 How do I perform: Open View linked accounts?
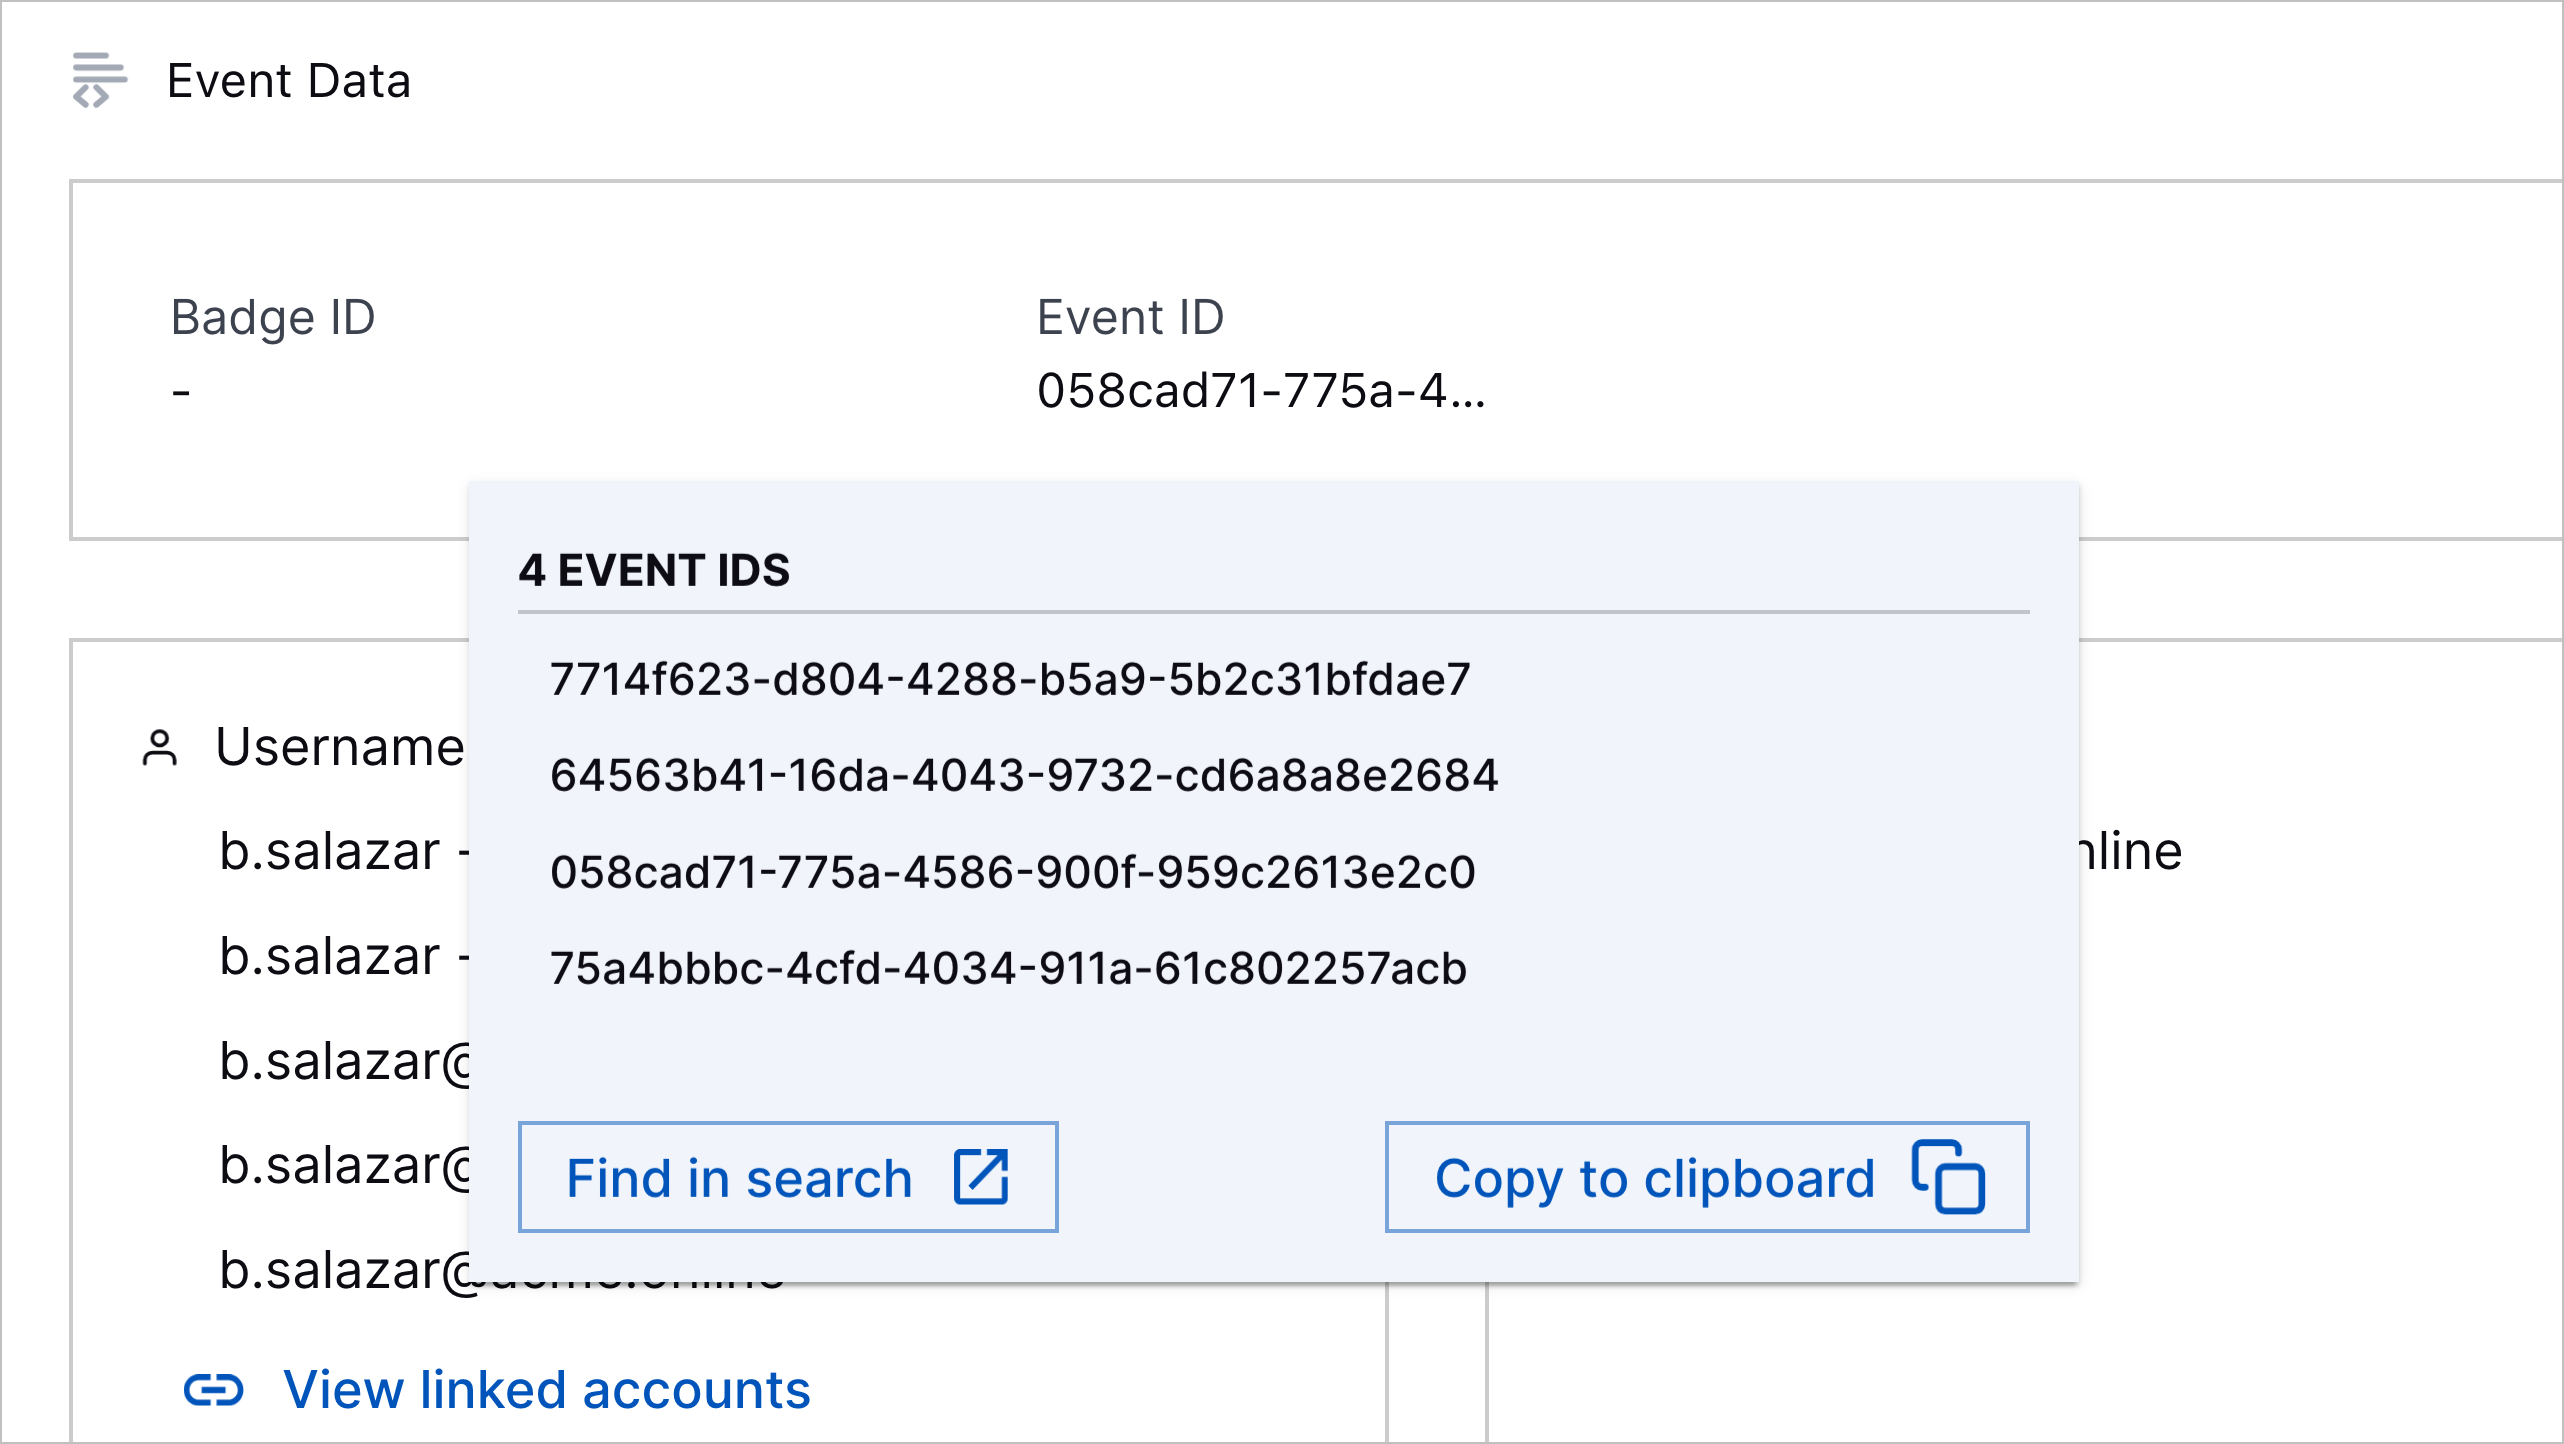pos(546,1389)
